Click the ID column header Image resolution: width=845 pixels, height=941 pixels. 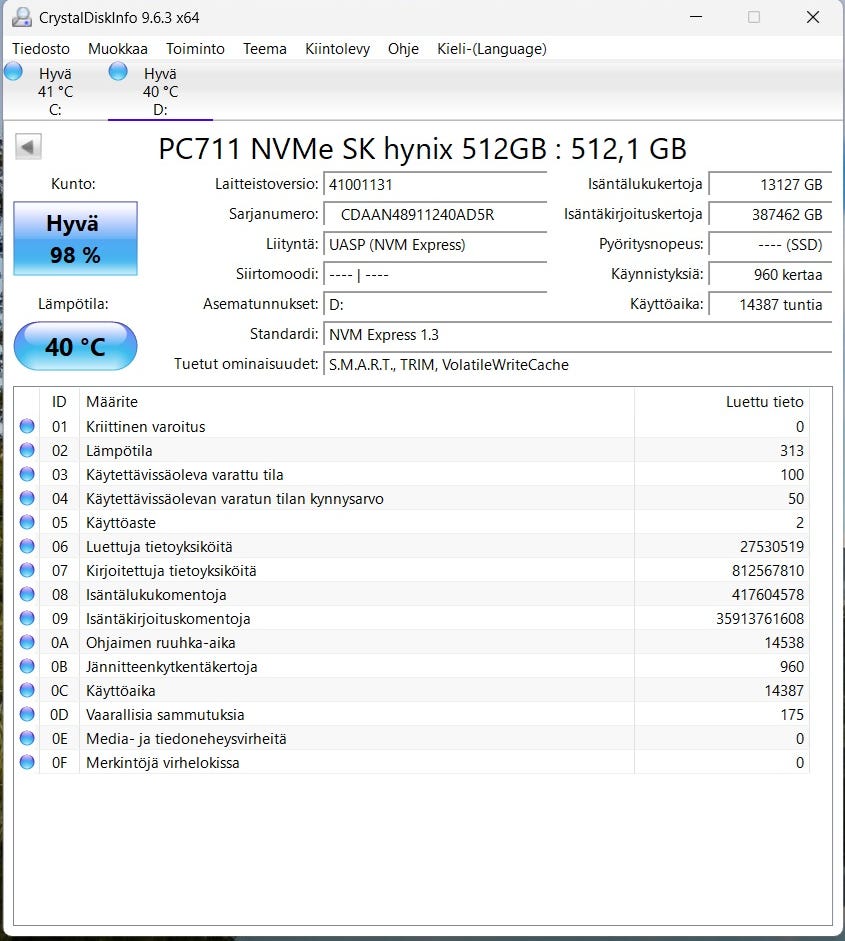[x=59, y=401]
